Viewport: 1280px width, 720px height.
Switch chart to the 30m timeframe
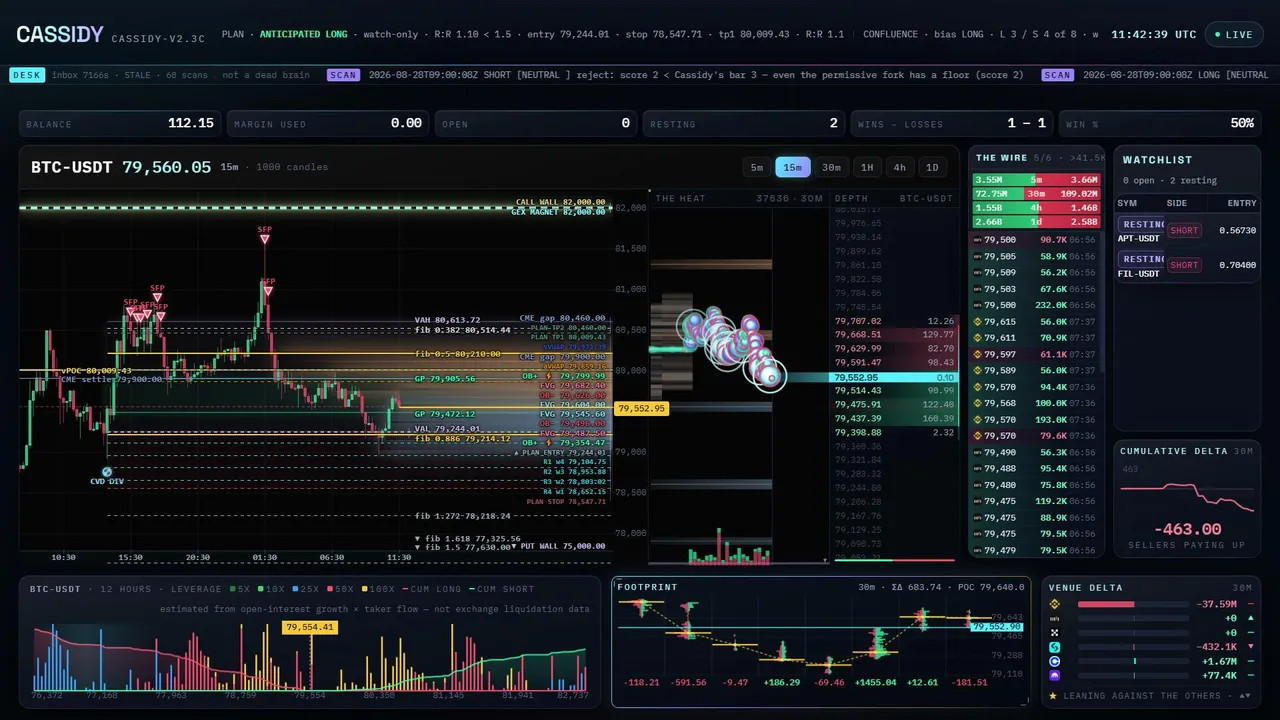831,167
